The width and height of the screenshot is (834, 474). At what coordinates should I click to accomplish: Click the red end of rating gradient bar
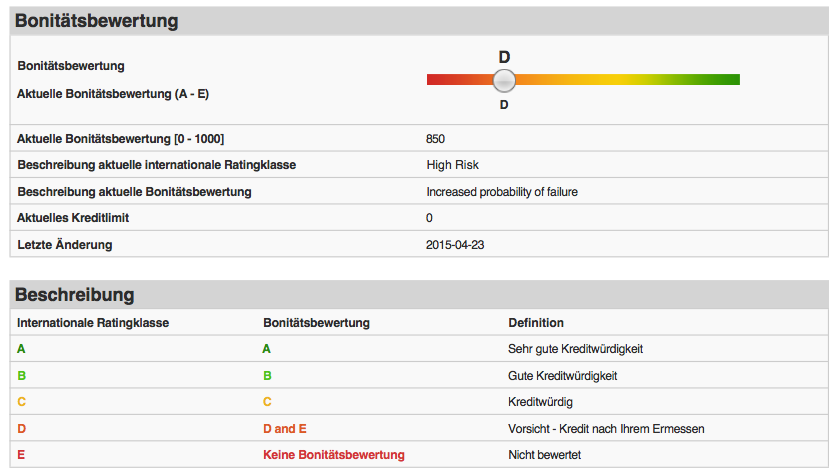click(435, 80)
